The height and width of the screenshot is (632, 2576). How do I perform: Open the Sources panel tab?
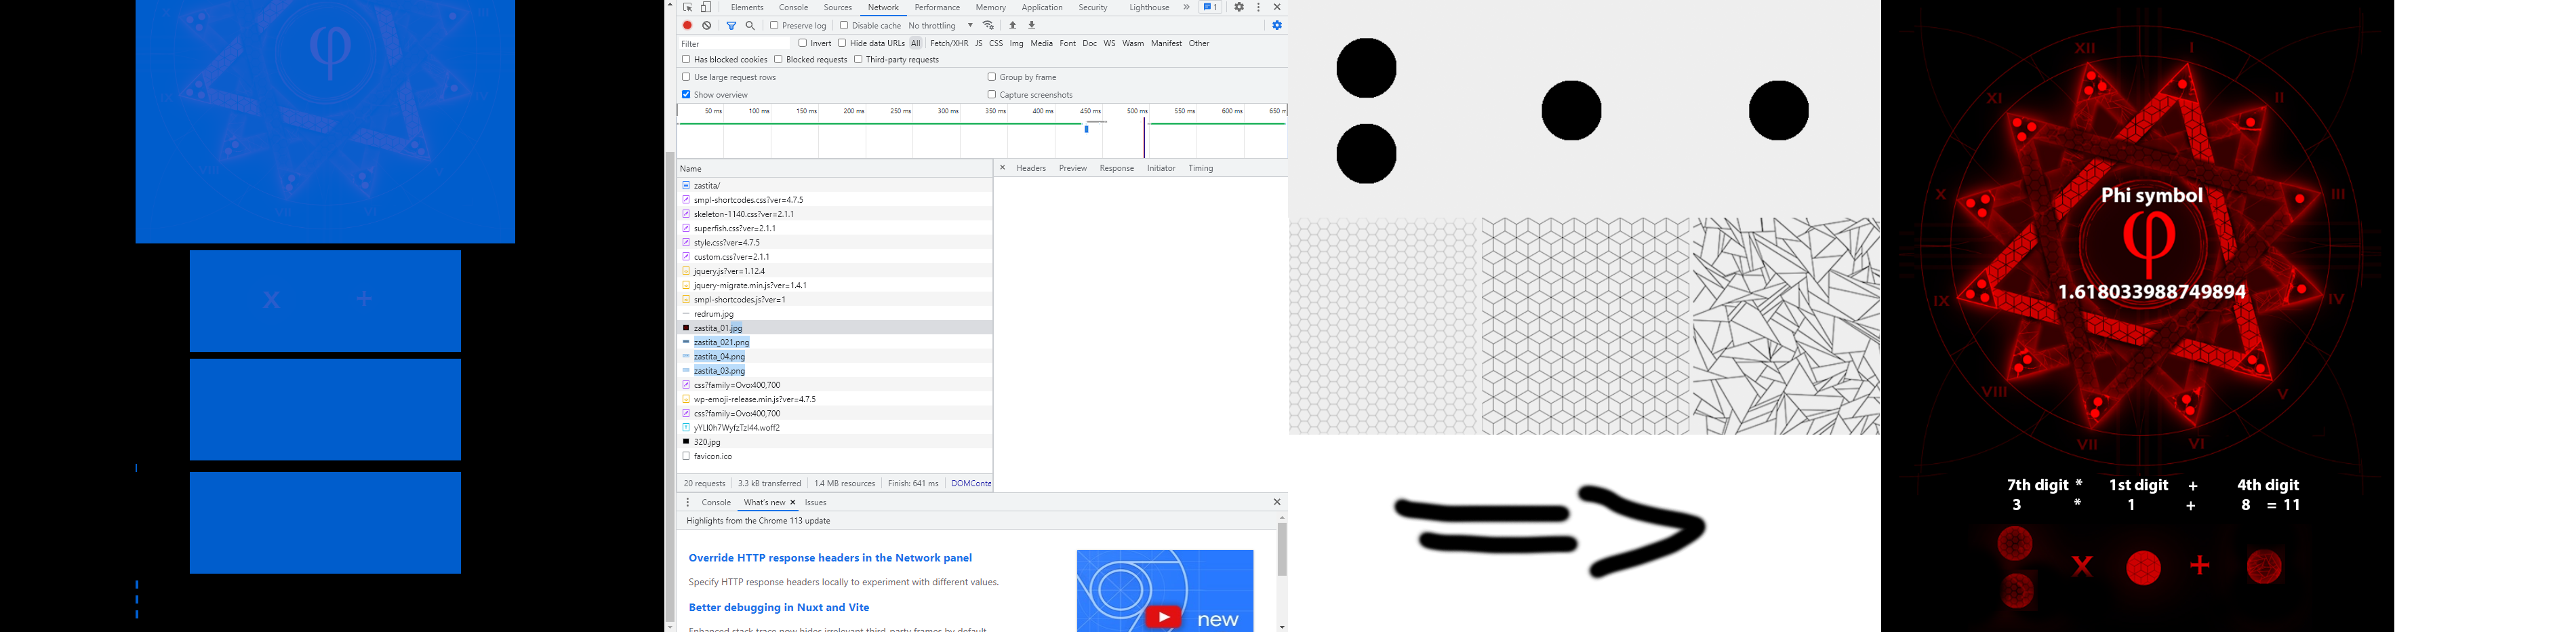[838, 7]
